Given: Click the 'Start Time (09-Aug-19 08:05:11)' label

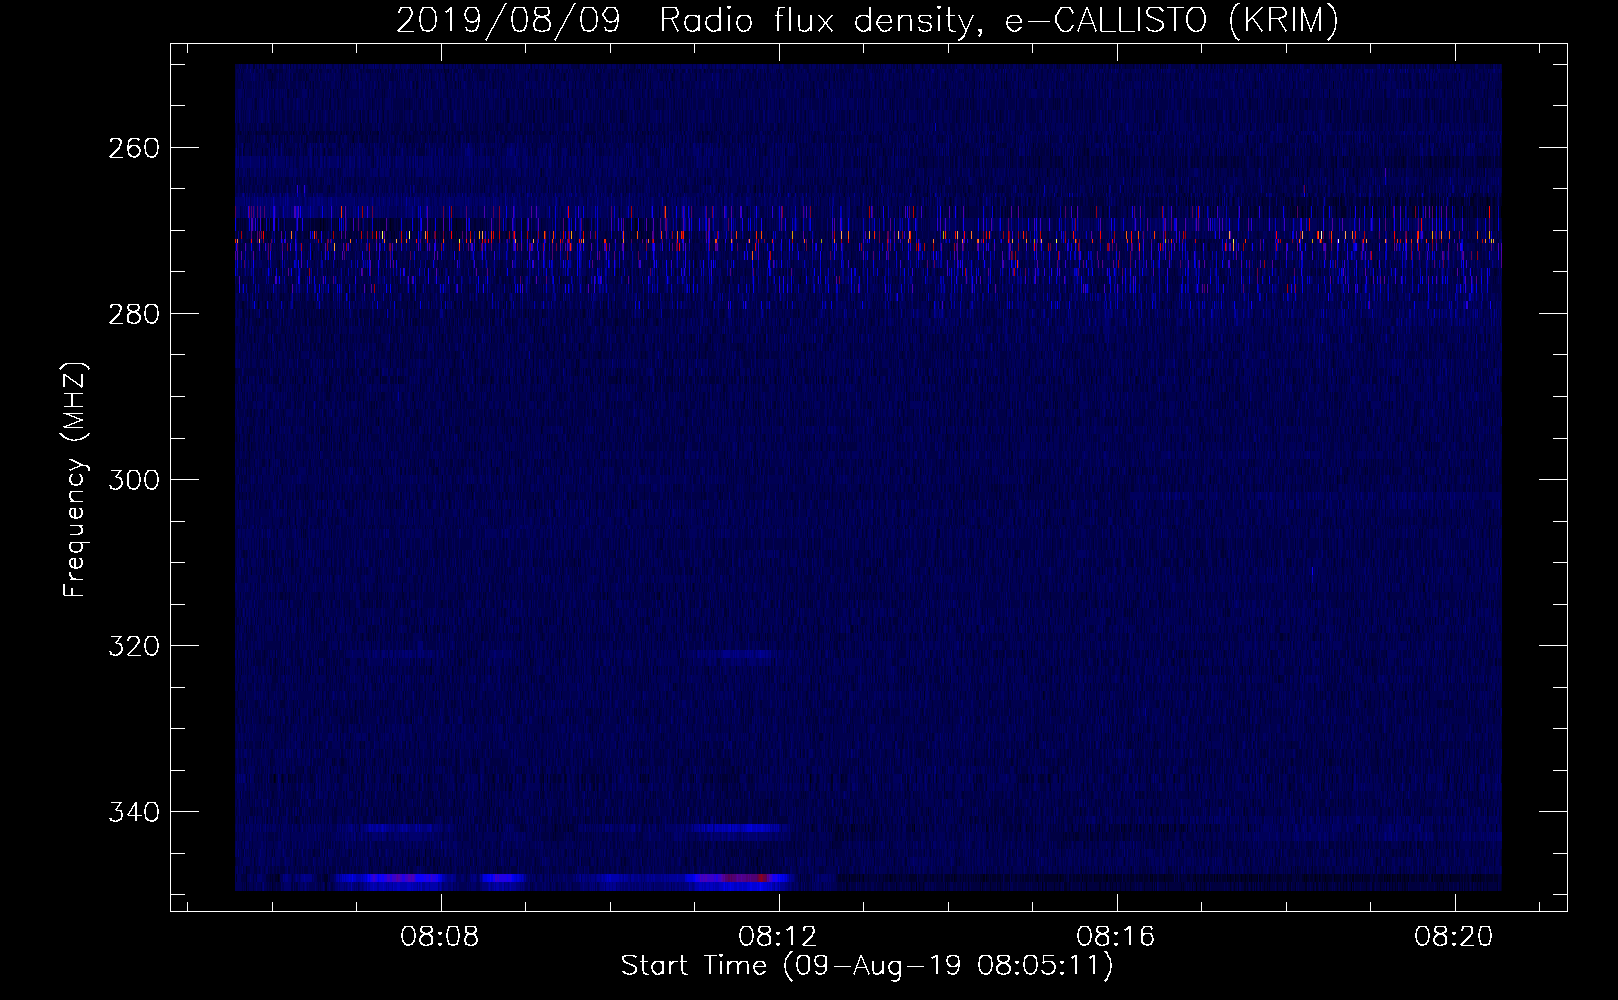Looking at the screenshot, I should pyautogui.click(x=867, y=966).
